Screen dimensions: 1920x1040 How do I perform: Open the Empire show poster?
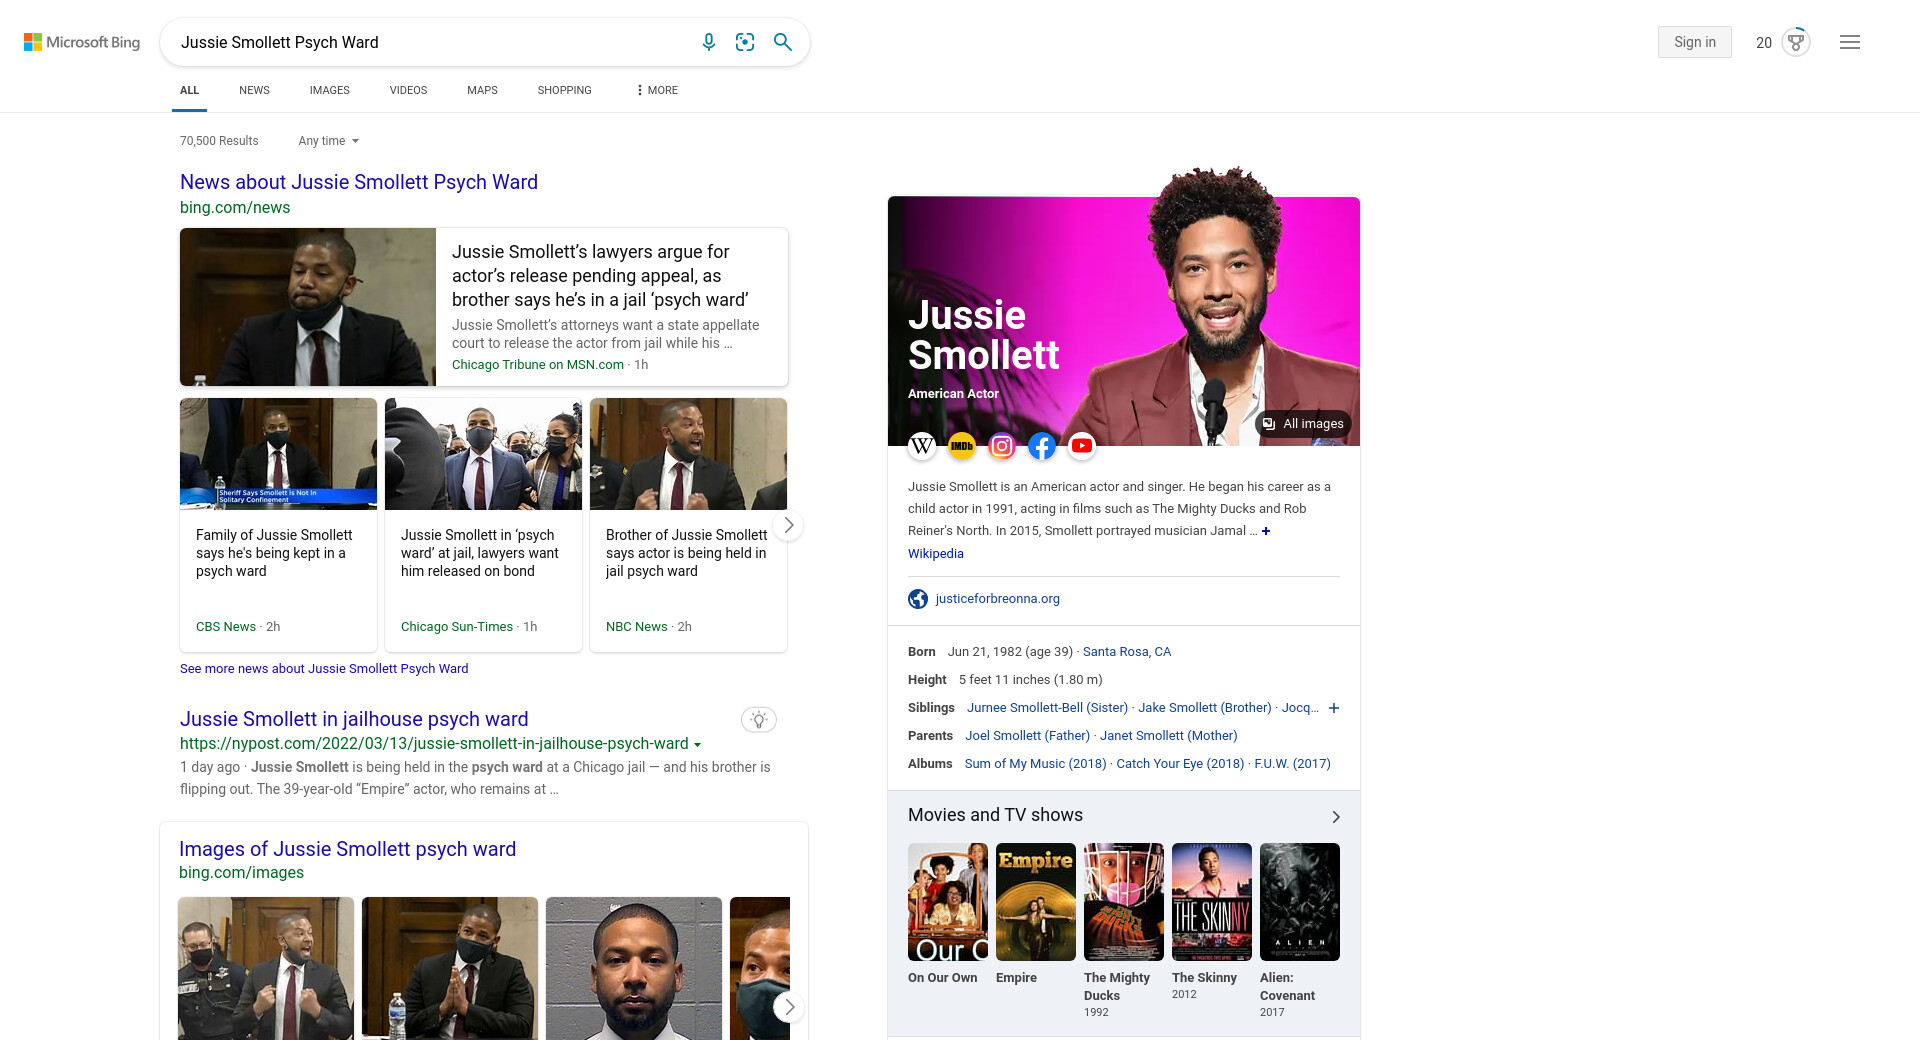(x=1036, y=902)
